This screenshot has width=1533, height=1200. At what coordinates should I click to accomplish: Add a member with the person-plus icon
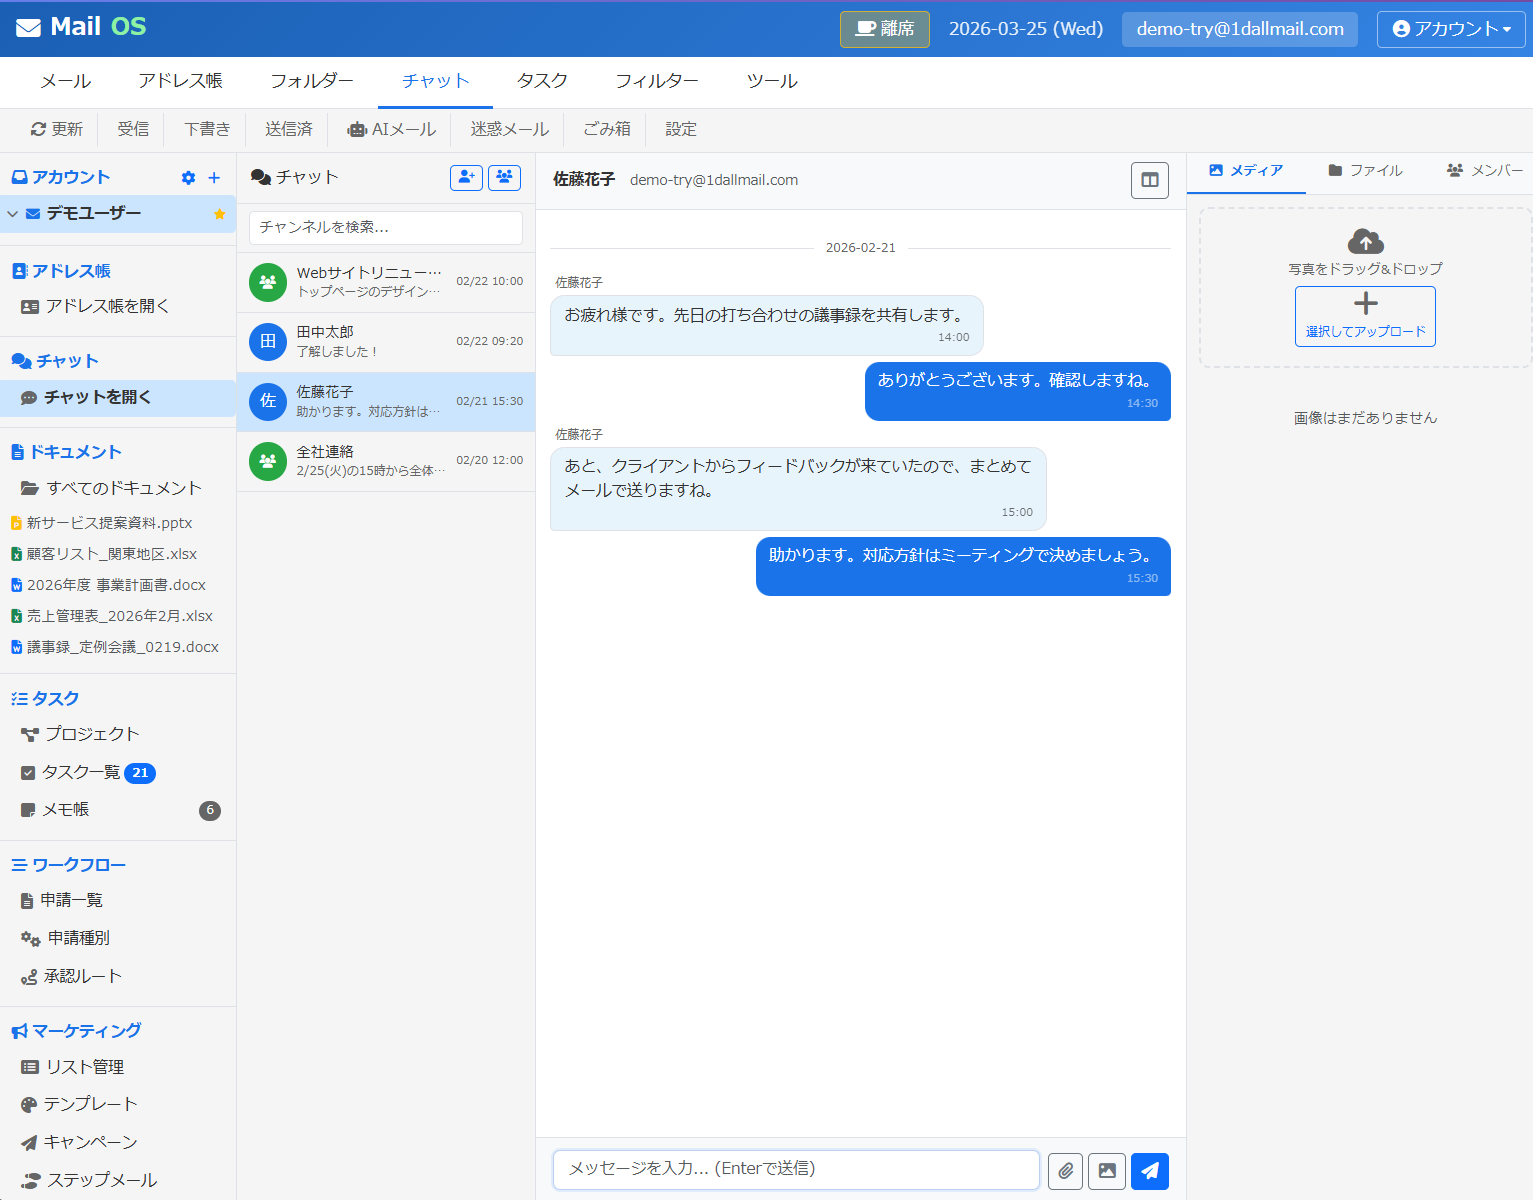pyautogui.click(x=466, y=177)
